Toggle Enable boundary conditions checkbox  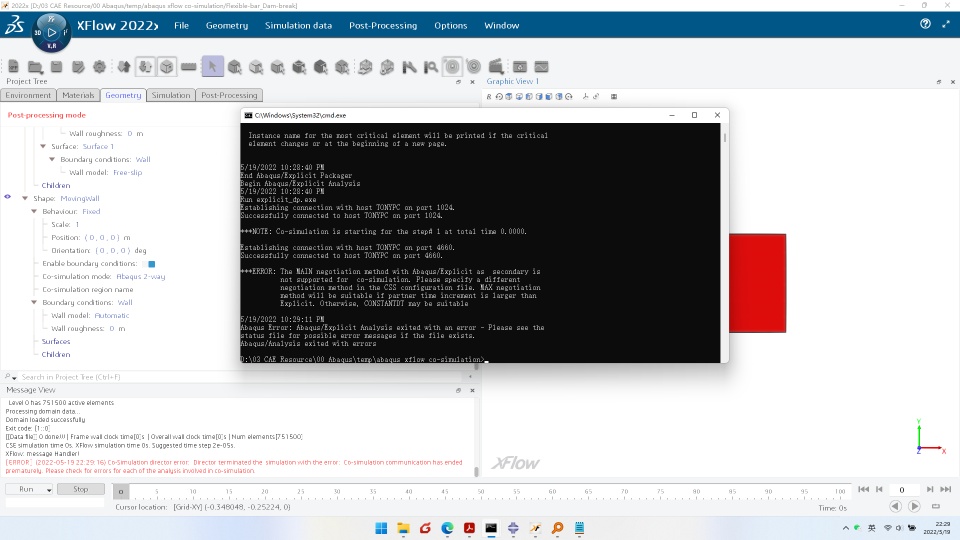151,264
